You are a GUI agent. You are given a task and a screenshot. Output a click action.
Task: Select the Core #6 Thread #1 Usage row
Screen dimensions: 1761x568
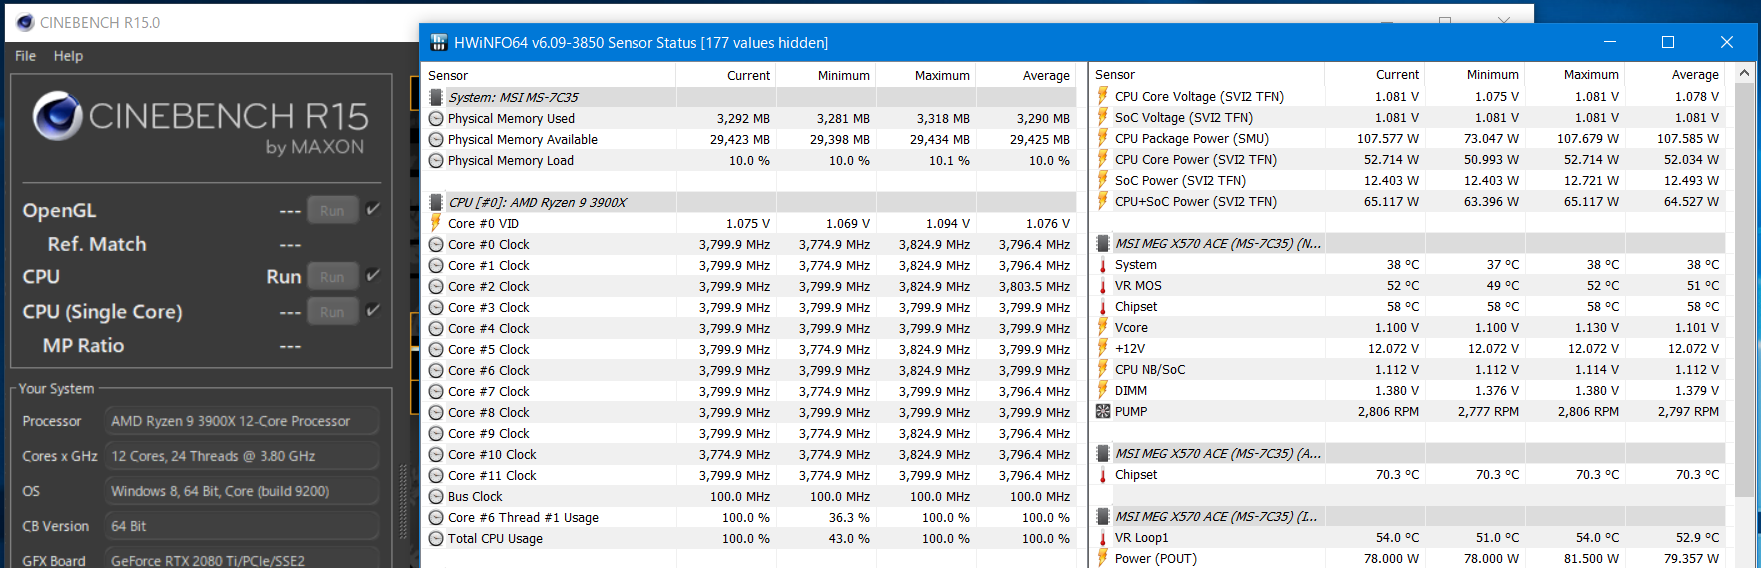click(x=750, y=517)
